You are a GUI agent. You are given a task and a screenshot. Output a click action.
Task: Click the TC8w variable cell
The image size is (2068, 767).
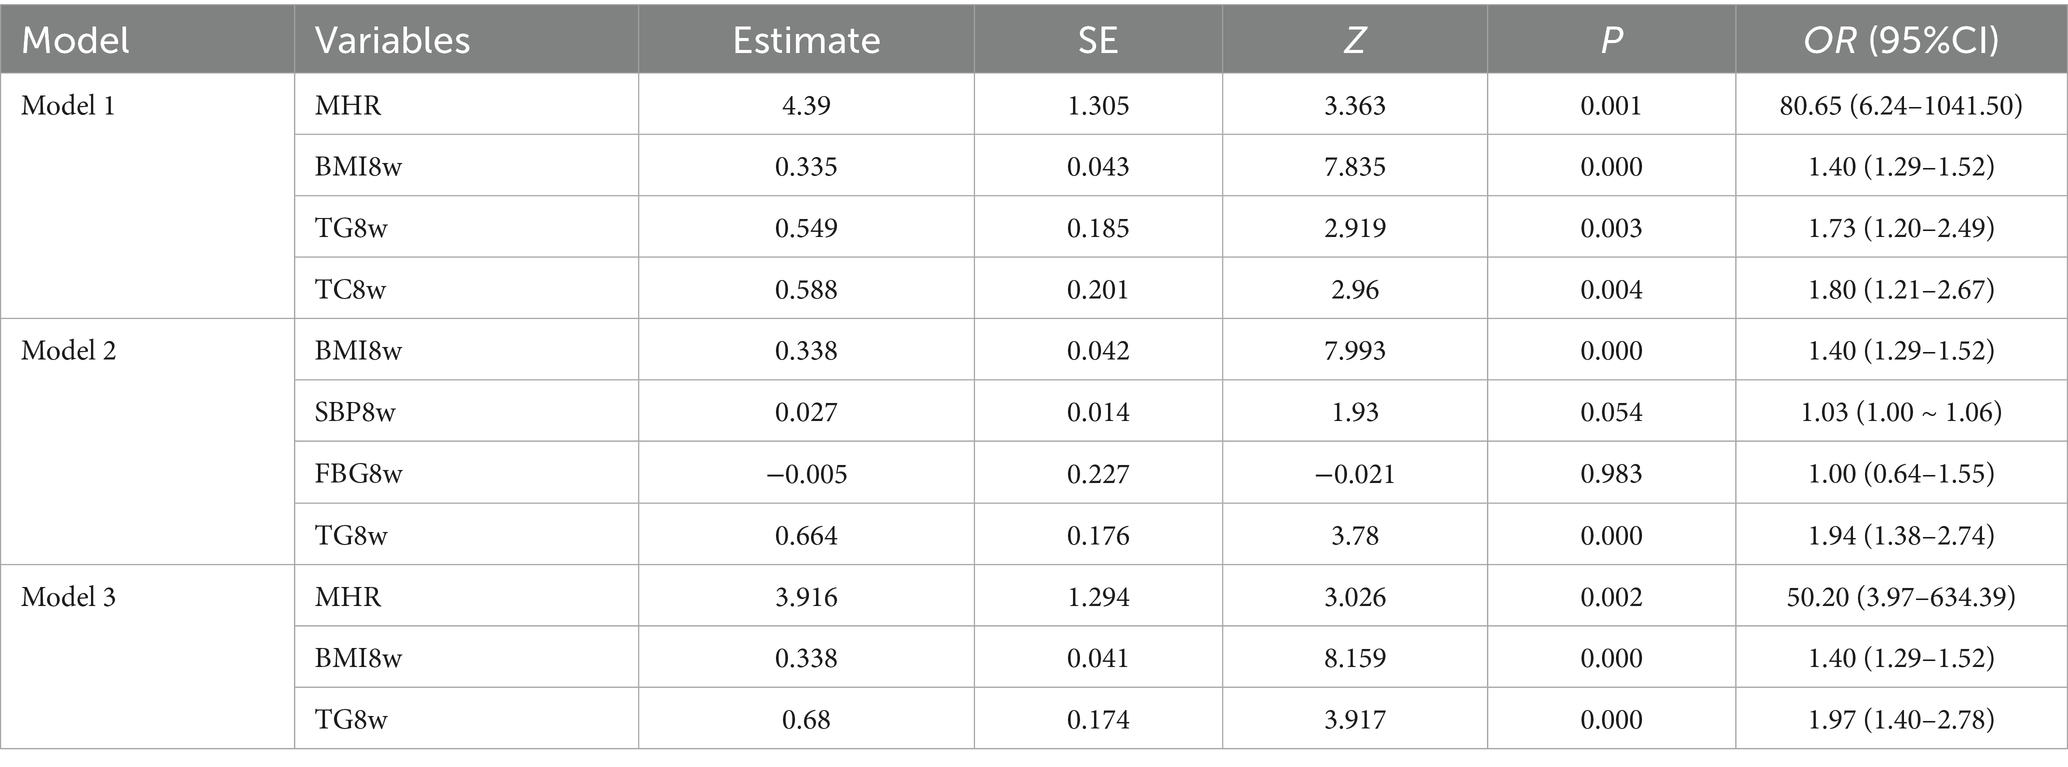point(350,290)
